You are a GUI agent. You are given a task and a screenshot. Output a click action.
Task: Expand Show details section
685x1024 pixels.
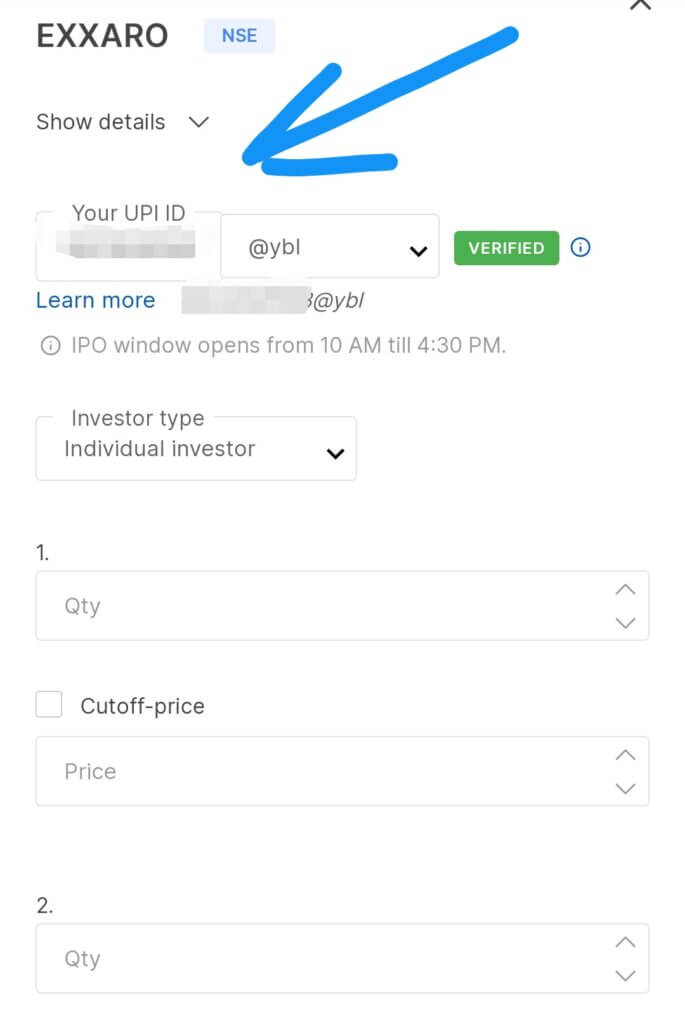(122, 122)
